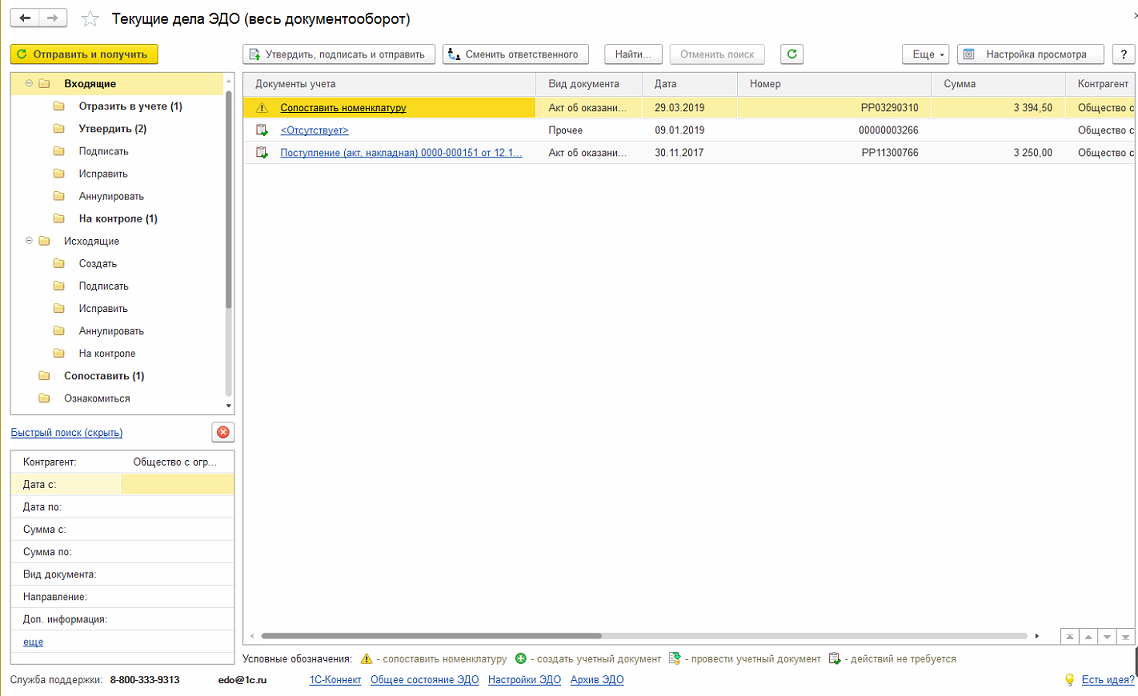Jump to last row with bottom arrow
Image resolution: width=1138 pixels, height=696 pixels.
click(x=1126, y=637)
